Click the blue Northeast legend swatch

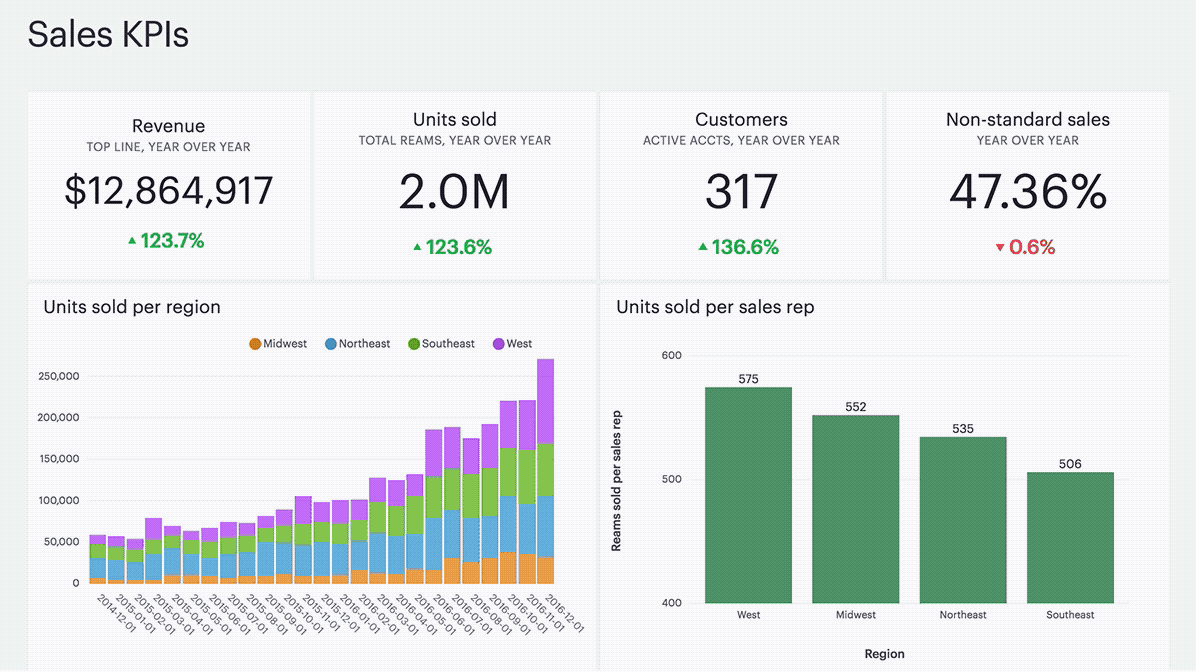(331, 344)
